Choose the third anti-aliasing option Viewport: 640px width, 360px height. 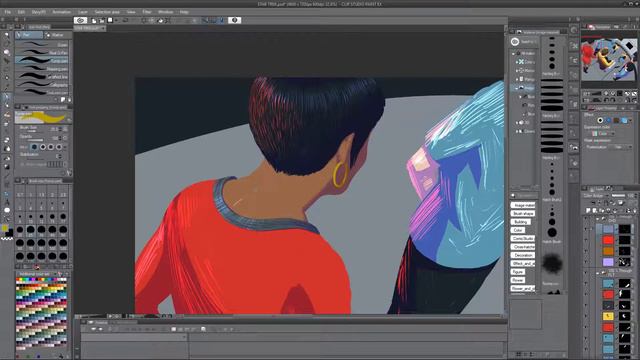pyautogui.click(x=51, y=147)
